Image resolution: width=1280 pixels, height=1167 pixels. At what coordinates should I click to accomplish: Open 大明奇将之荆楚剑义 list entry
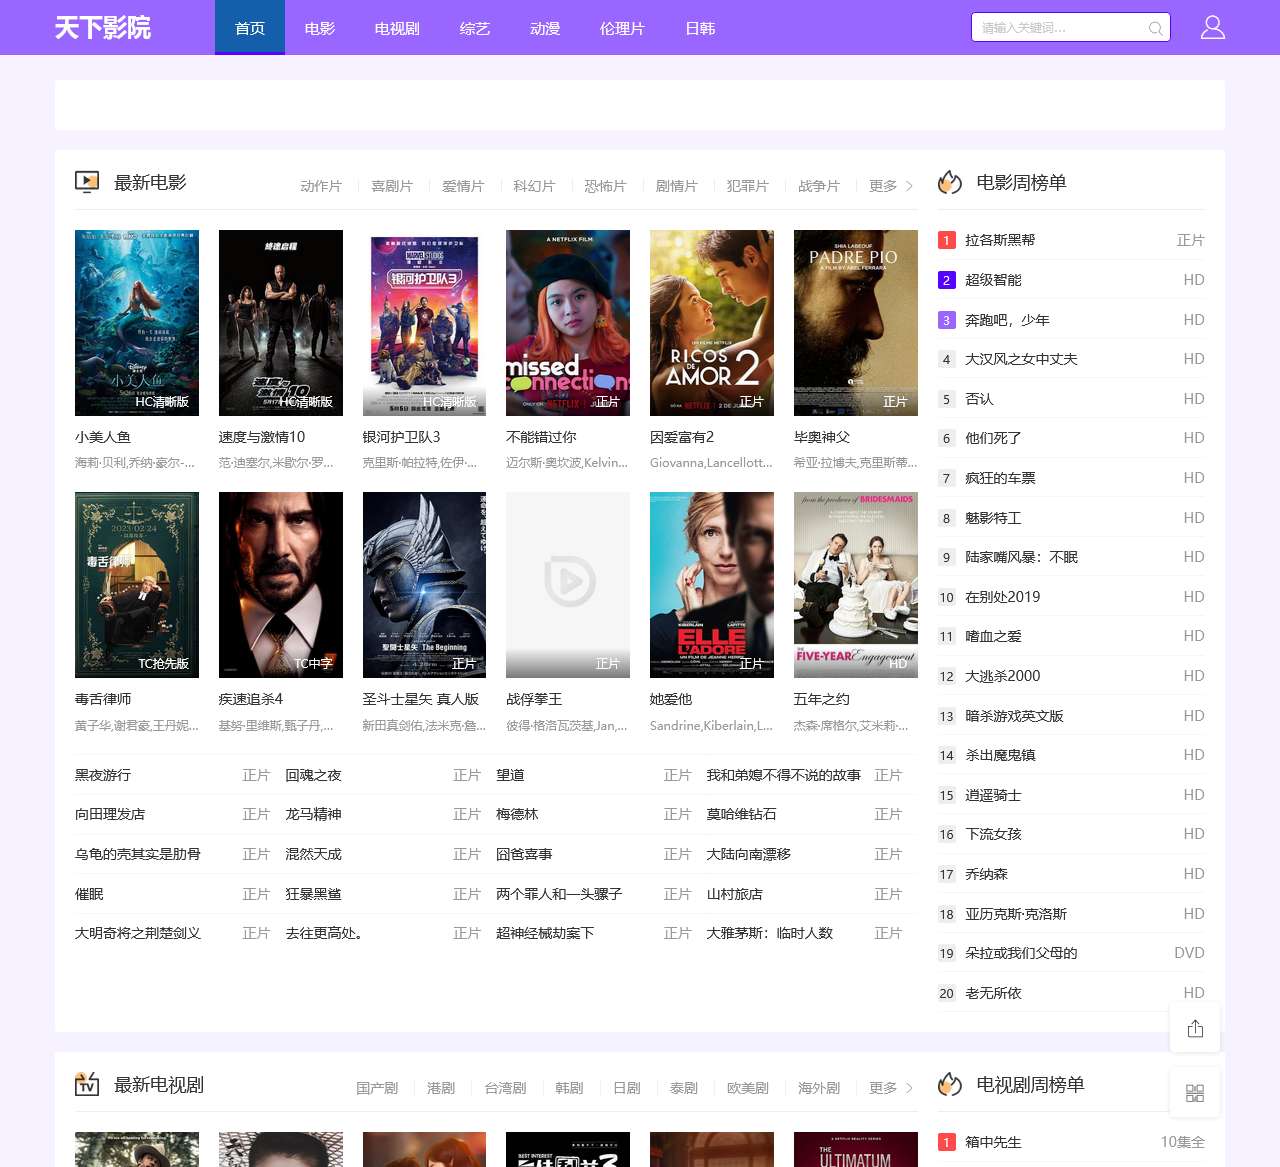pyautogui.click(x=138, y=933)
